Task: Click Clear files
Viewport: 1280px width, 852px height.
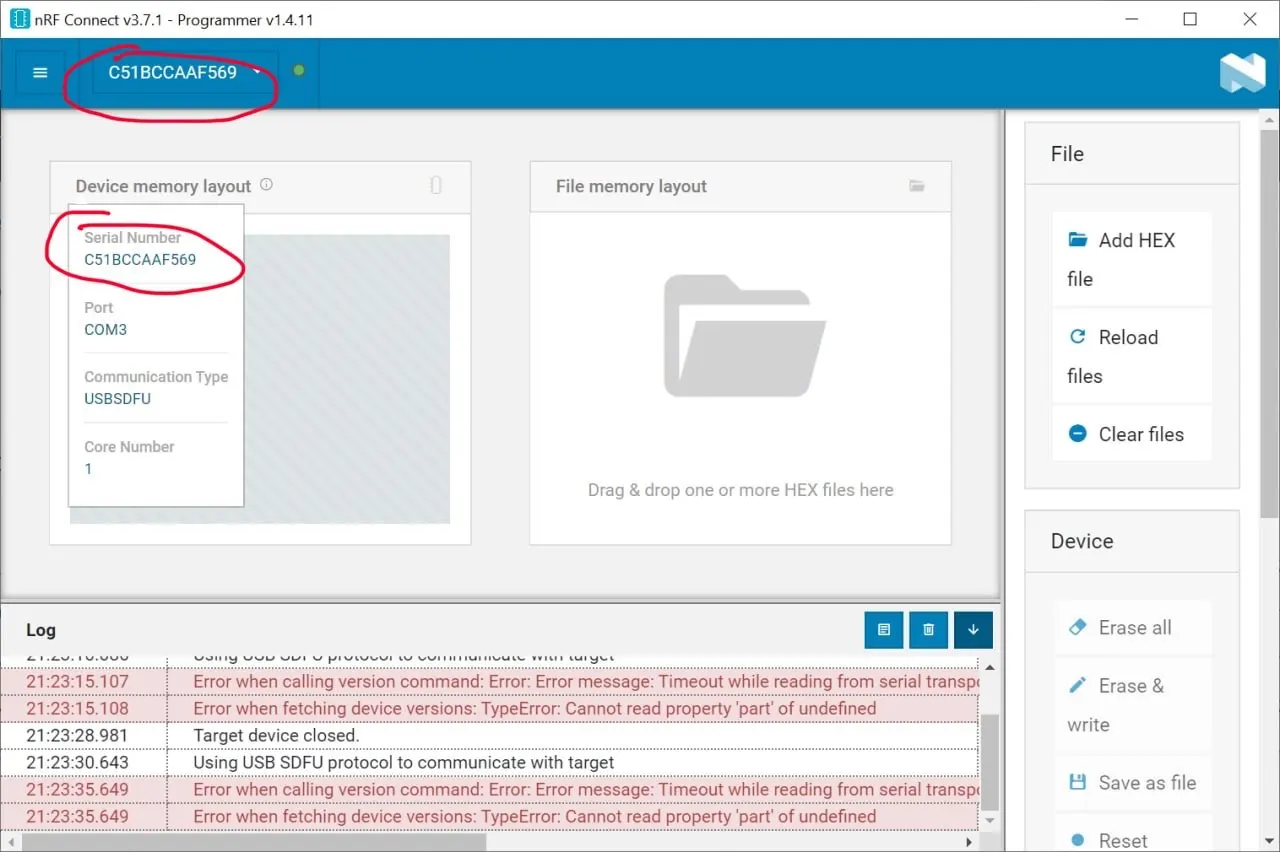Action: [x=1131, y=434]
